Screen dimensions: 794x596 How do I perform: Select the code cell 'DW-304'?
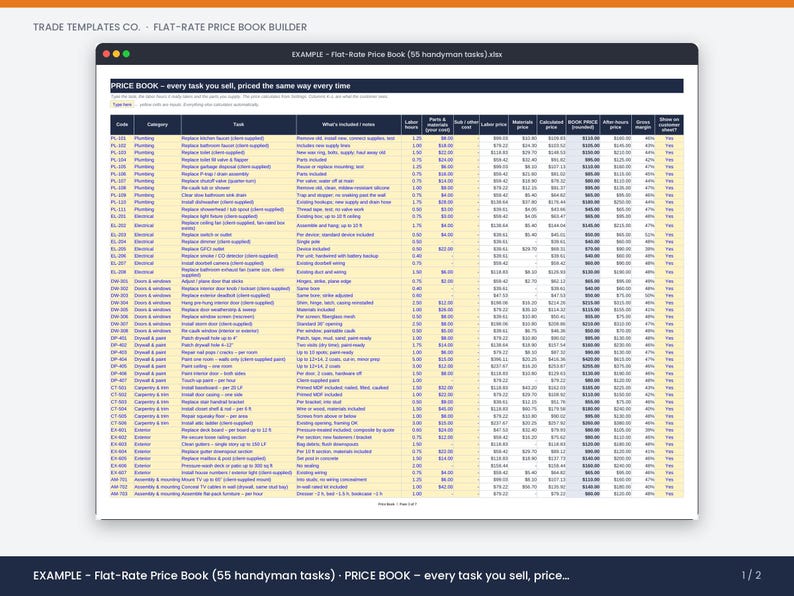[122, 302]
